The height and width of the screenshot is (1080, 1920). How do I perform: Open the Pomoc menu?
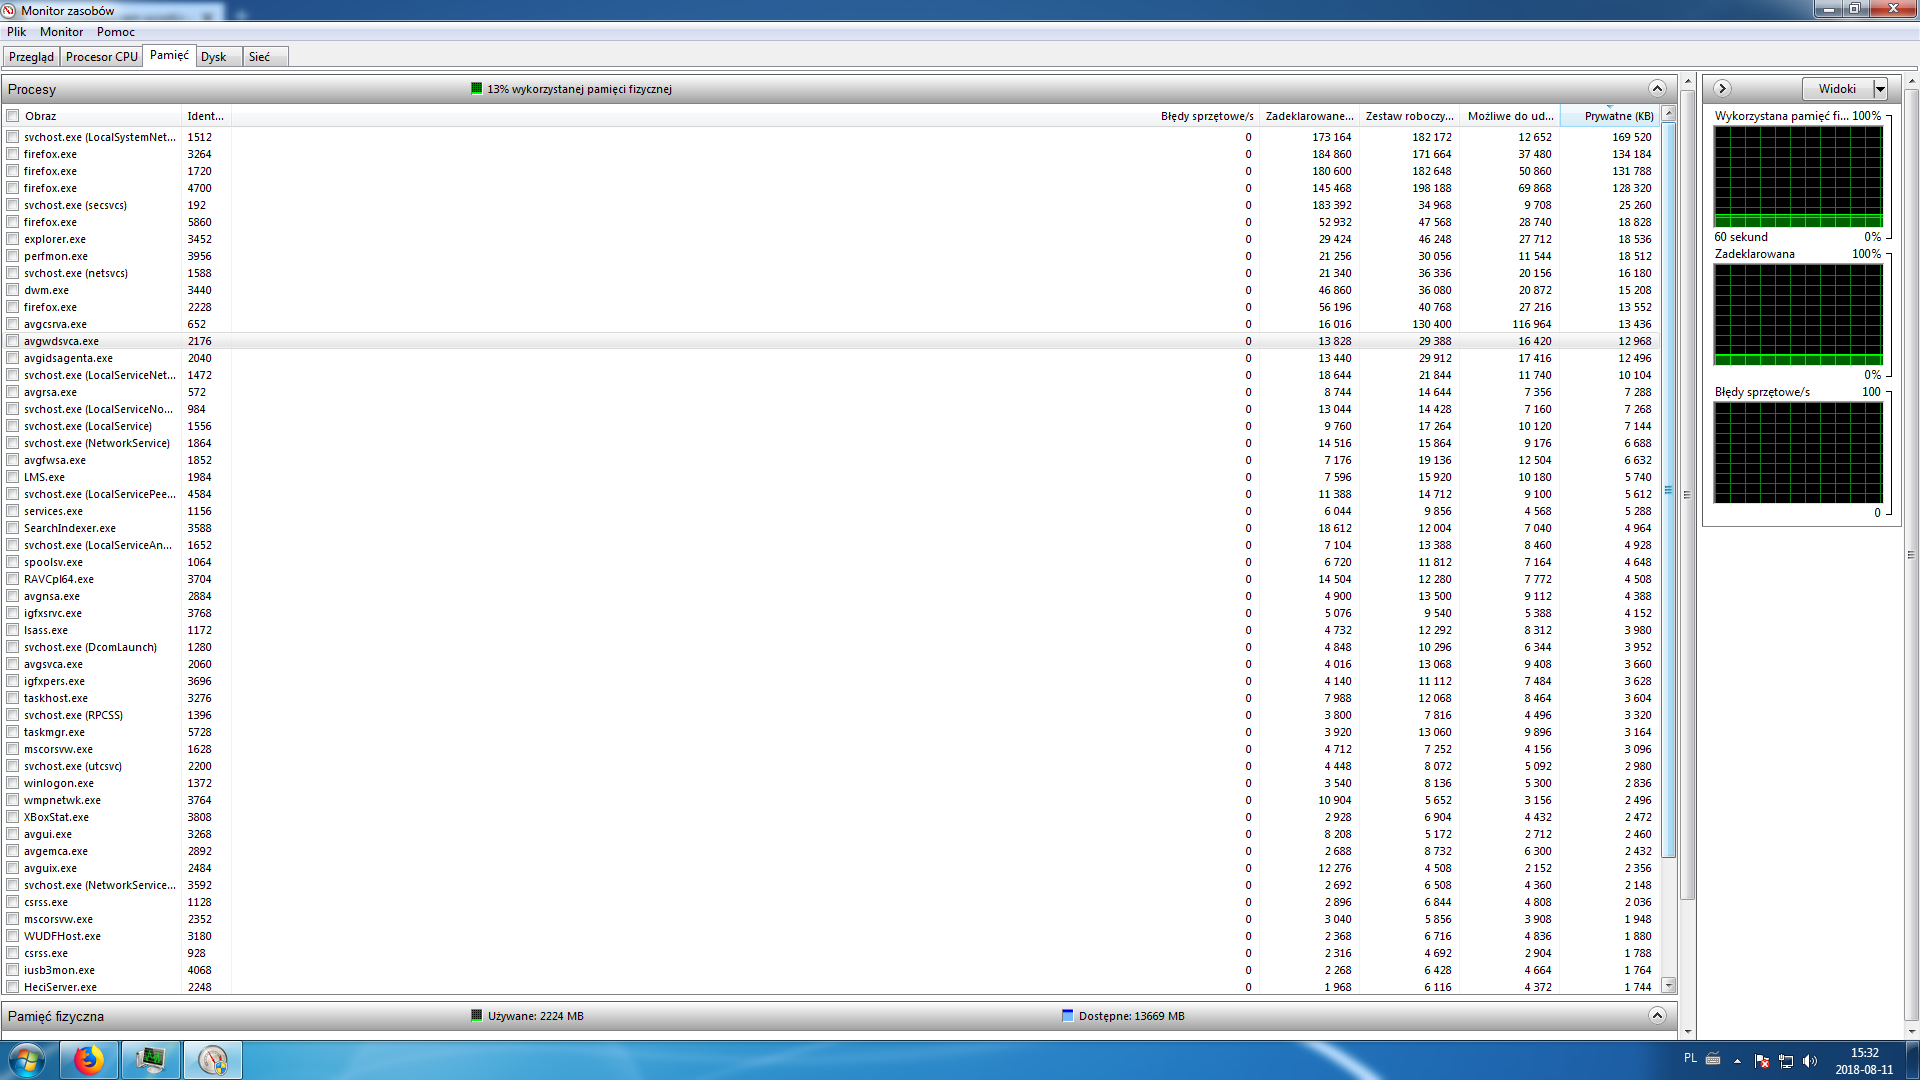[116, 32]
